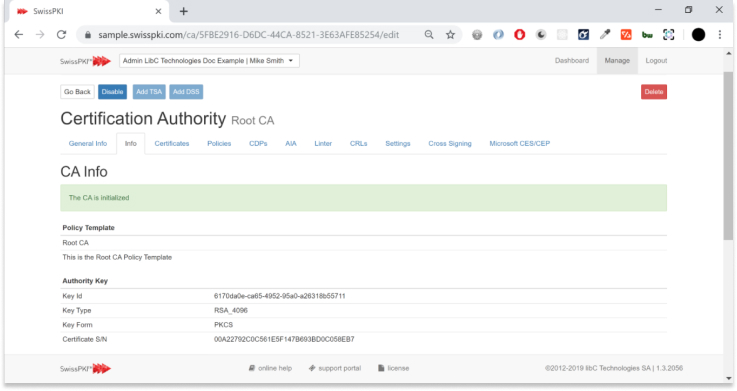Click the page vertical scrollbar thumb
Image resolution: width=737 pixels, height=391 pixels.
point(728,157)
